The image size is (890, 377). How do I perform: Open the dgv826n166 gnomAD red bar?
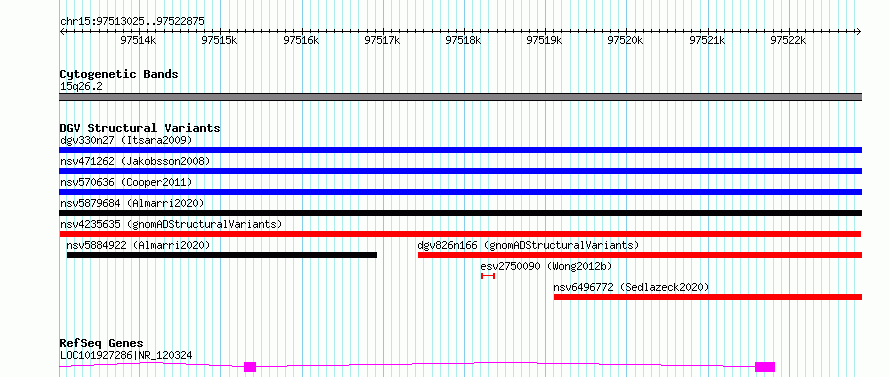640,255
